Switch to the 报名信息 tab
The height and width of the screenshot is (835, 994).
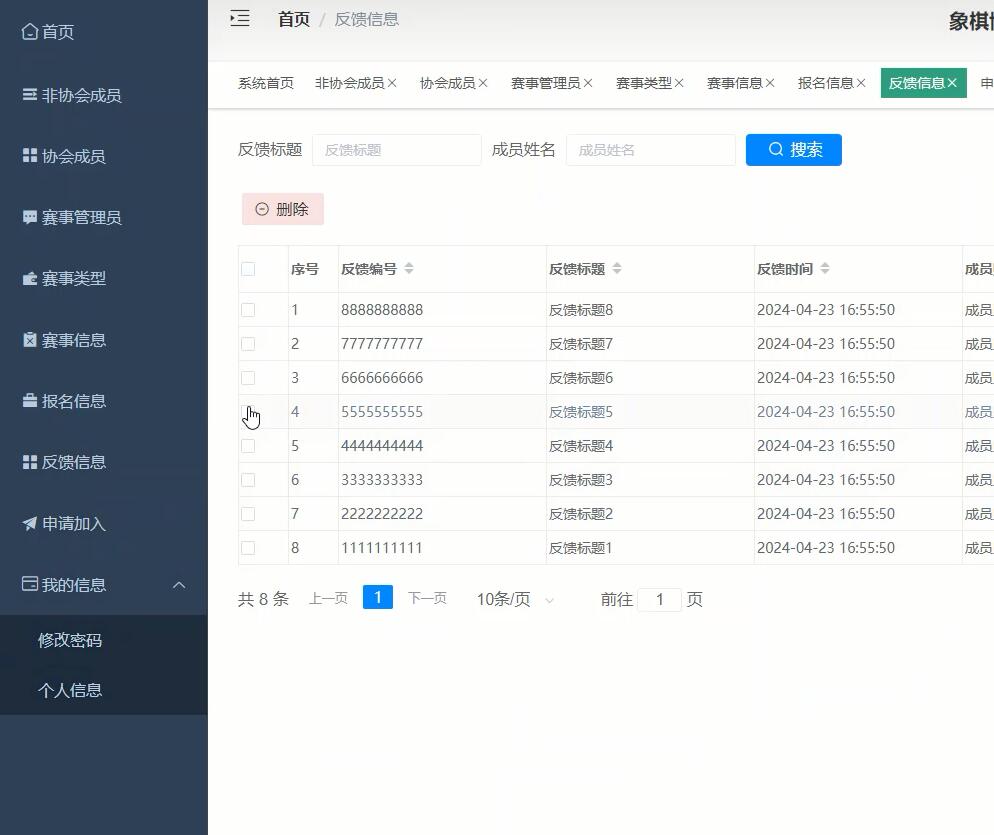click(825, 83)
